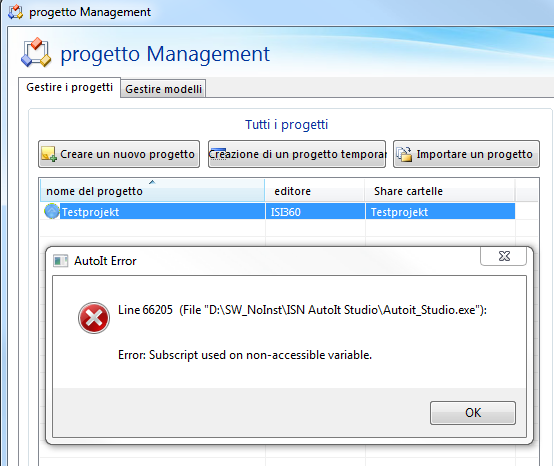The image size is (554, 466).
Task: Click the import project icon
Action: (405, 154)
